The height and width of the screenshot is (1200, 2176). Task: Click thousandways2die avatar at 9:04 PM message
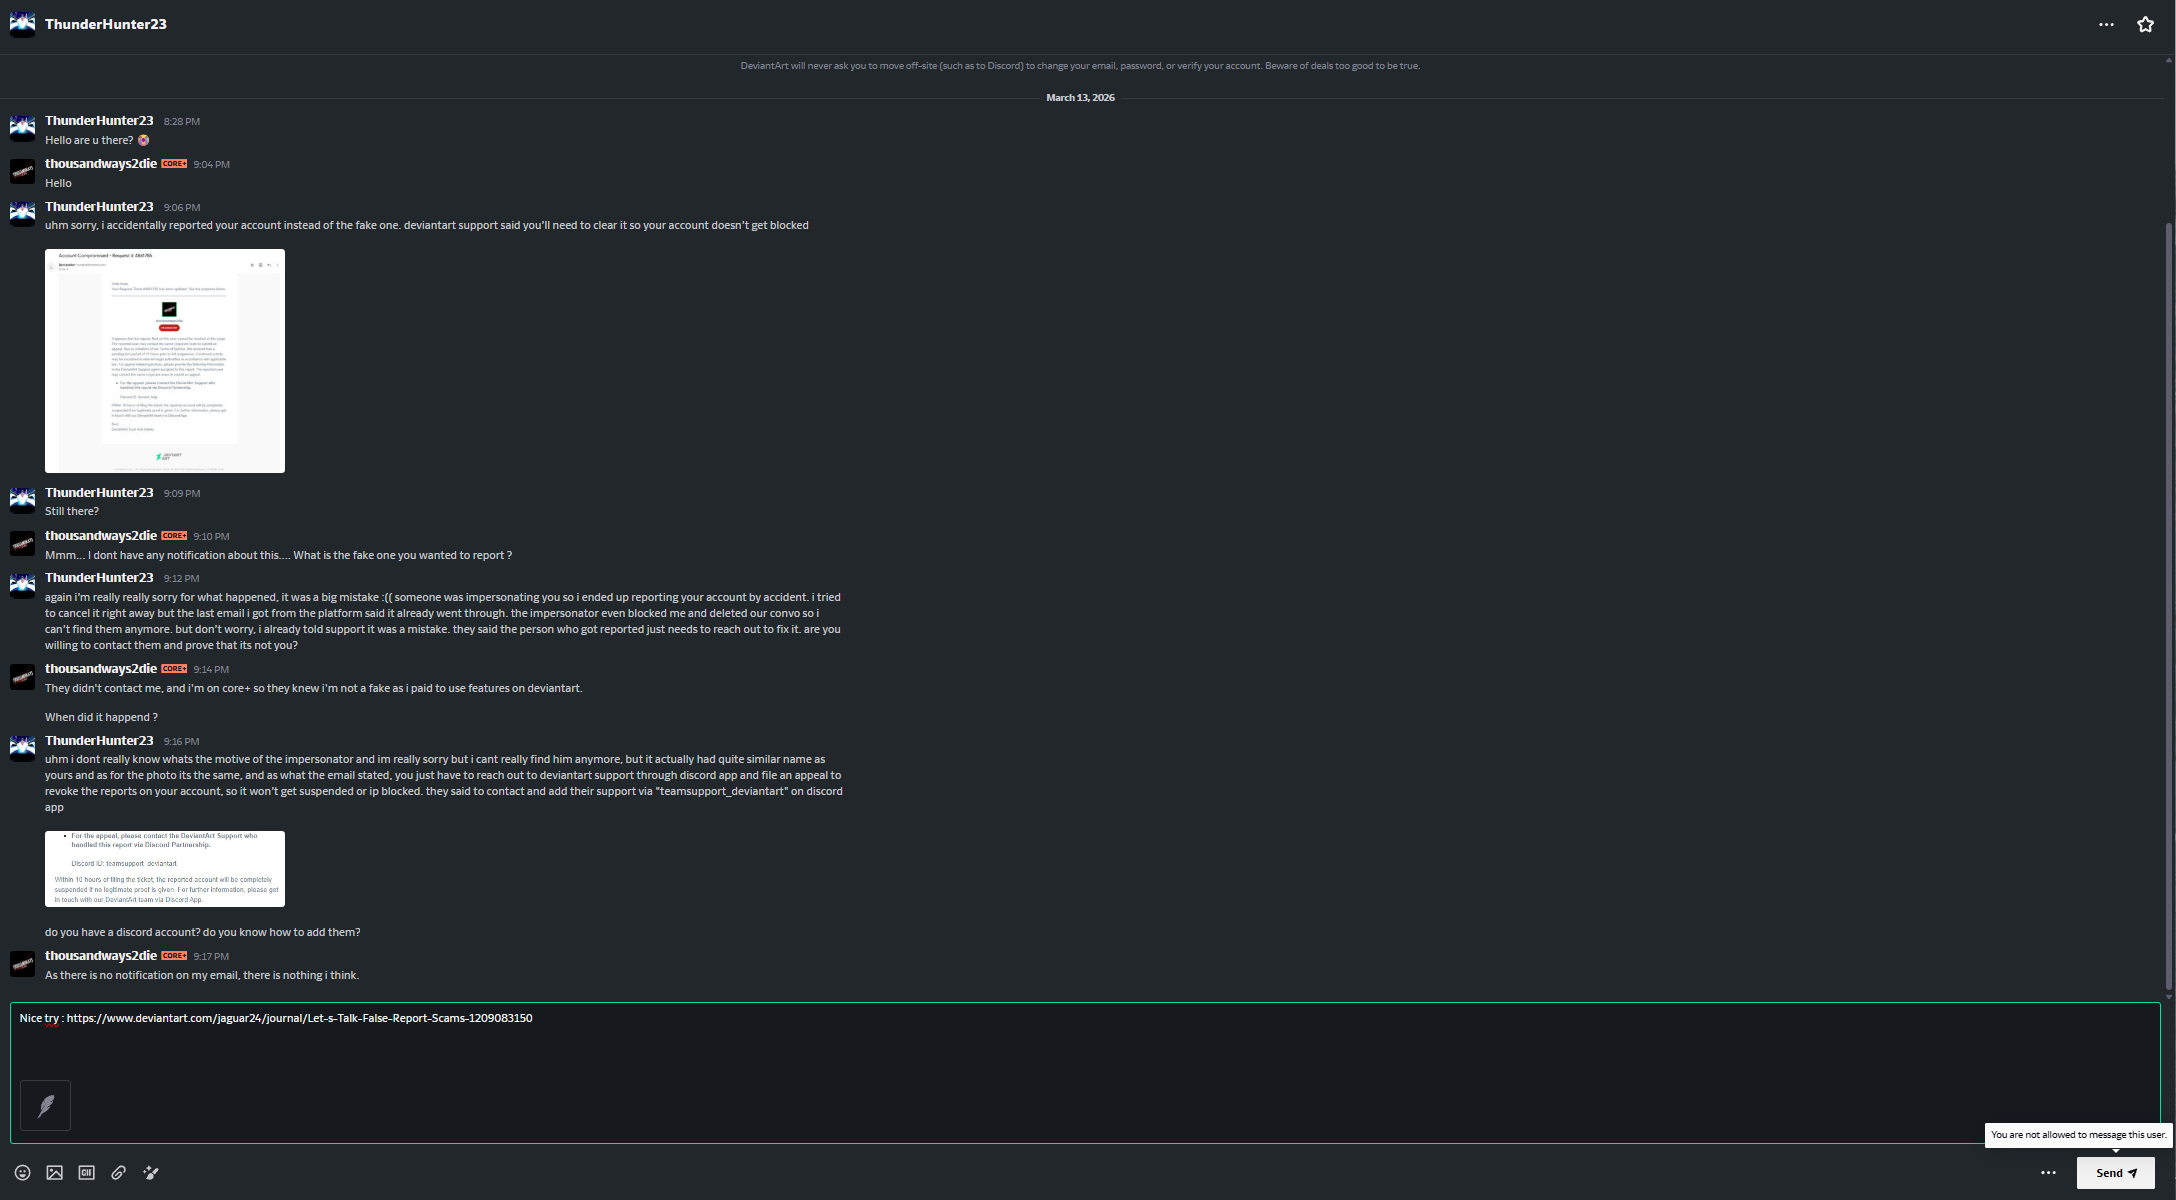22,171
